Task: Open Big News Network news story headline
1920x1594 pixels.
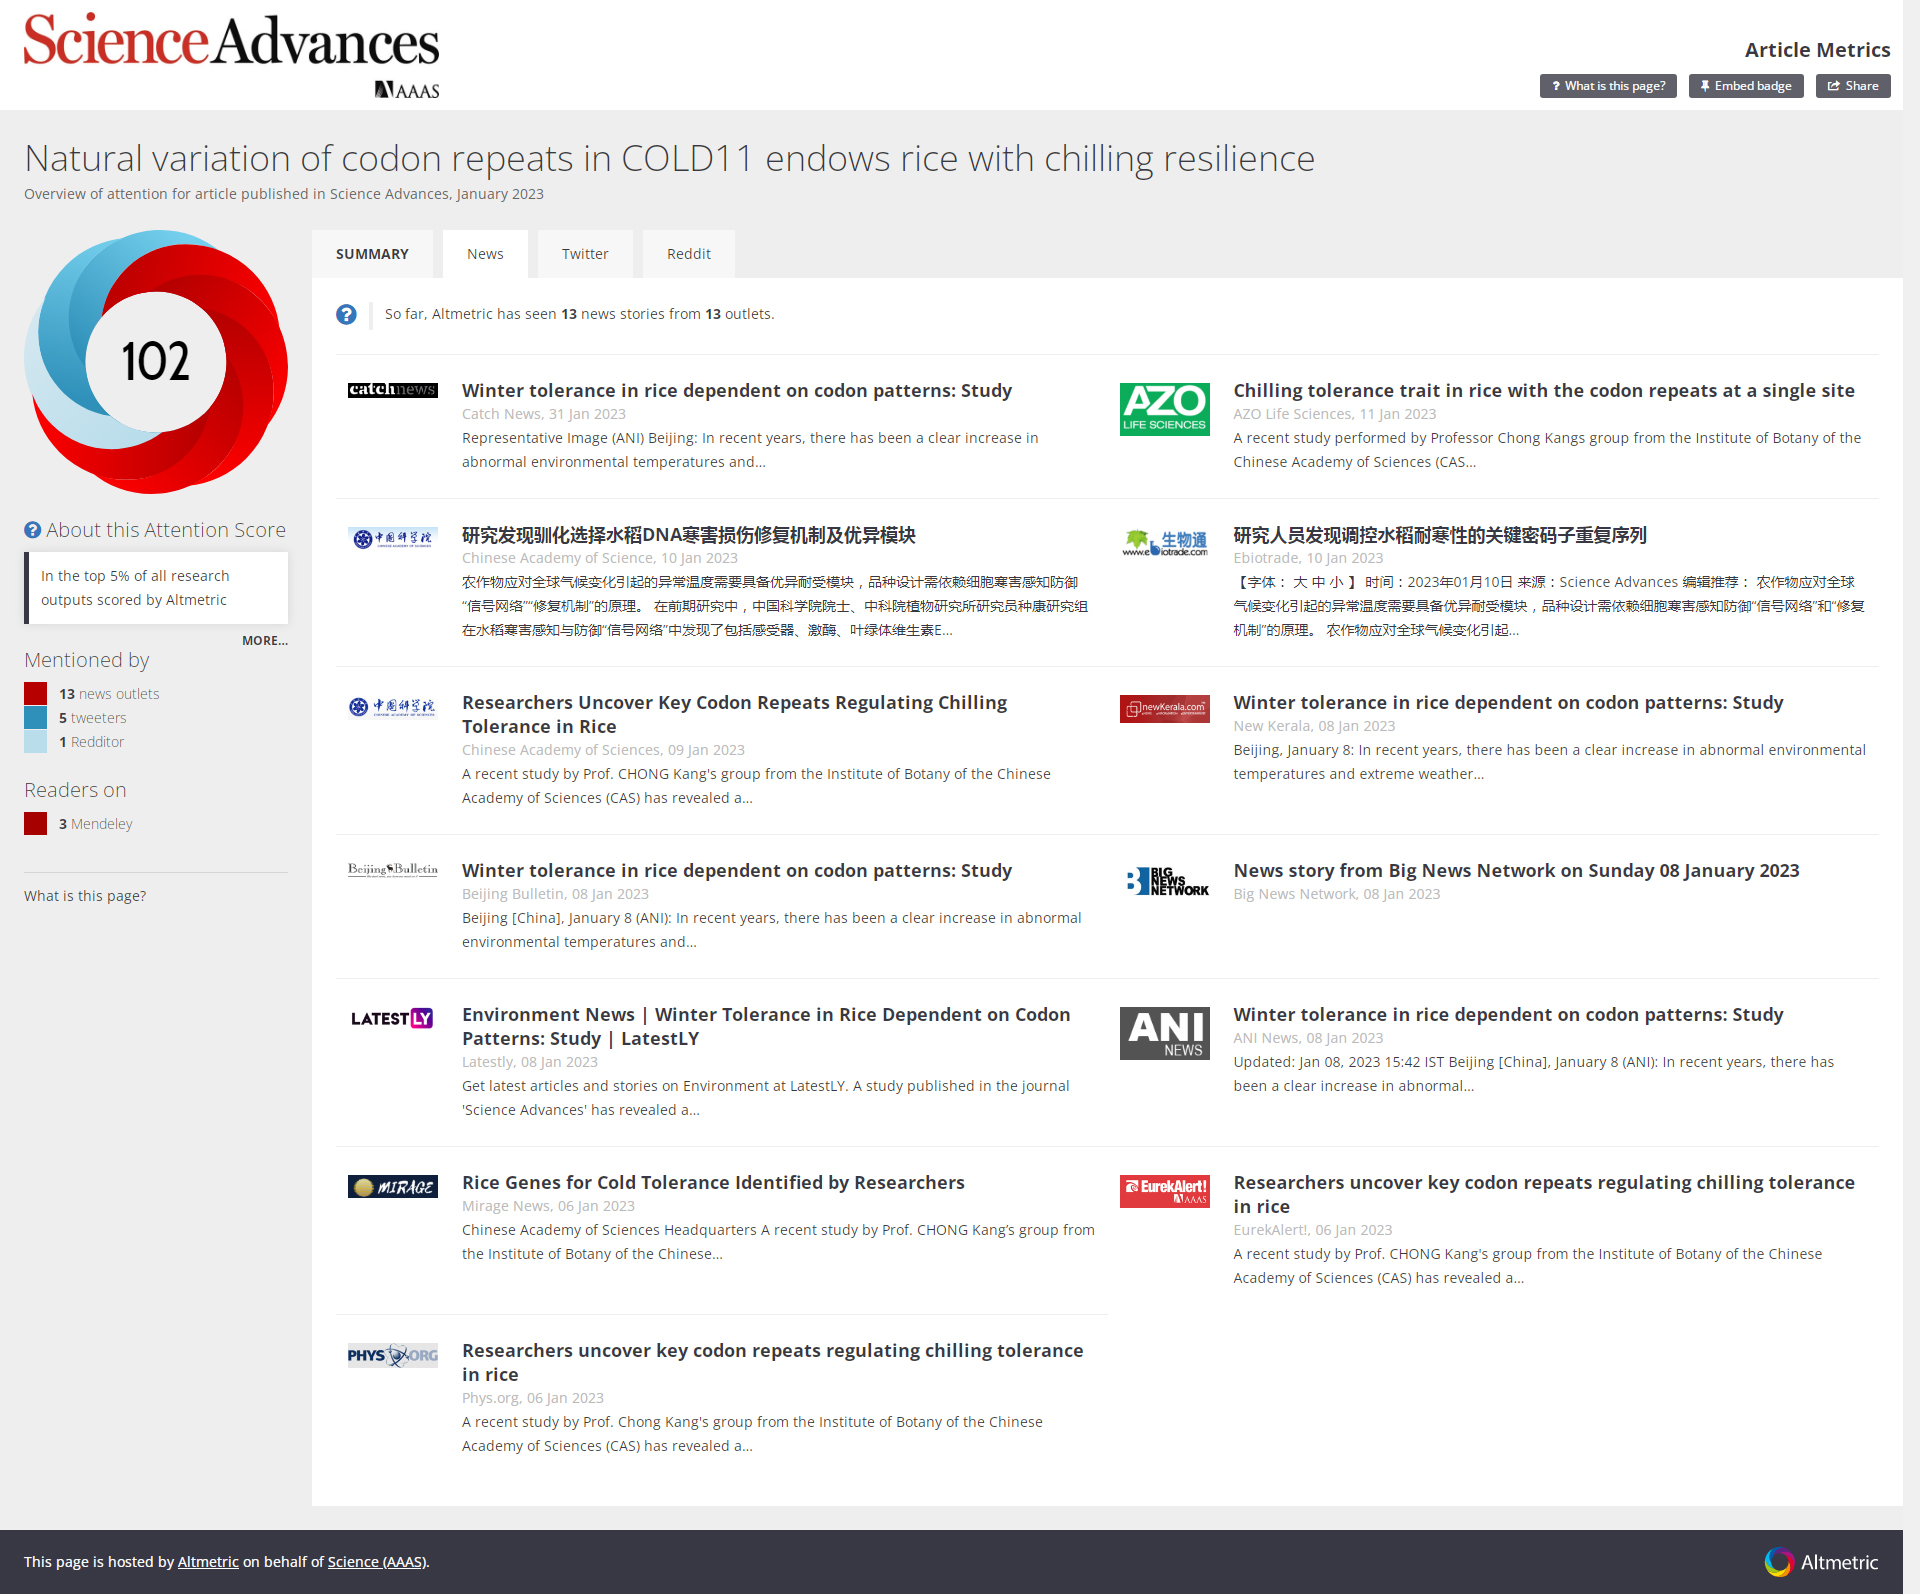Action: click(x=1516, y=871)
